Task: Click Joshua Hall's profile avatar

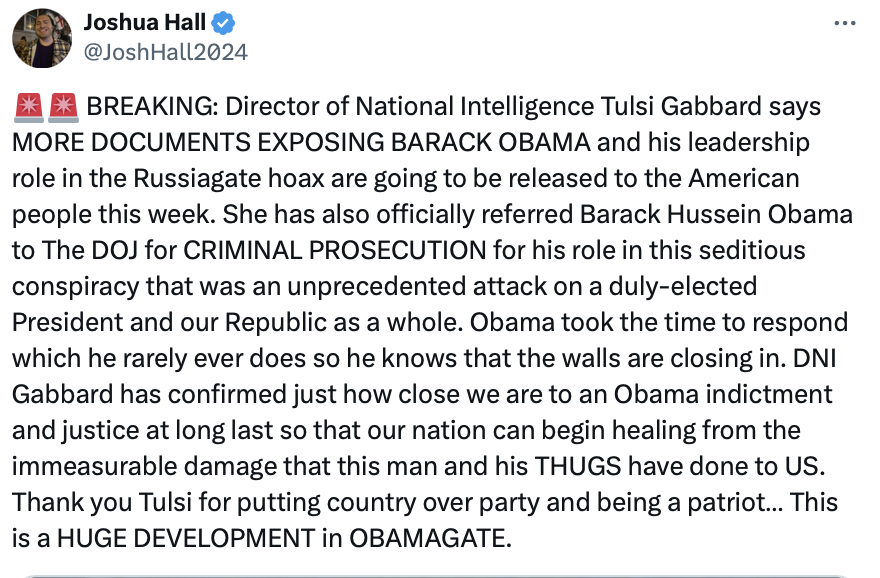Action: point(42,38)
